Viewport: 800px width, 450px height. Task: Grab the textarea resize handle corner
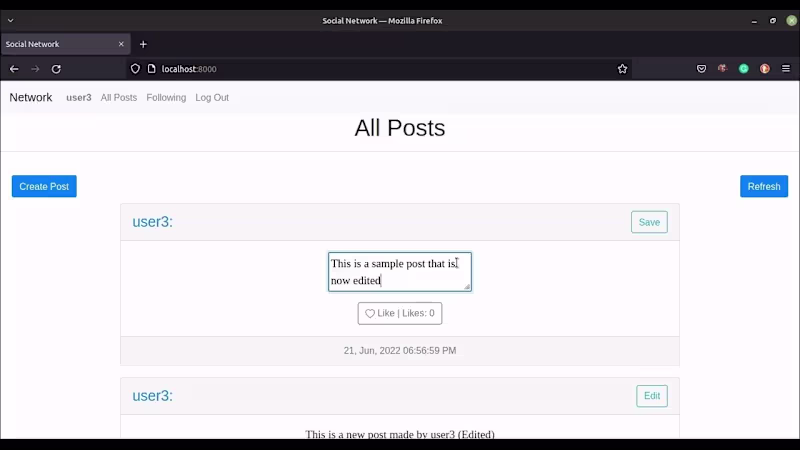467,287
